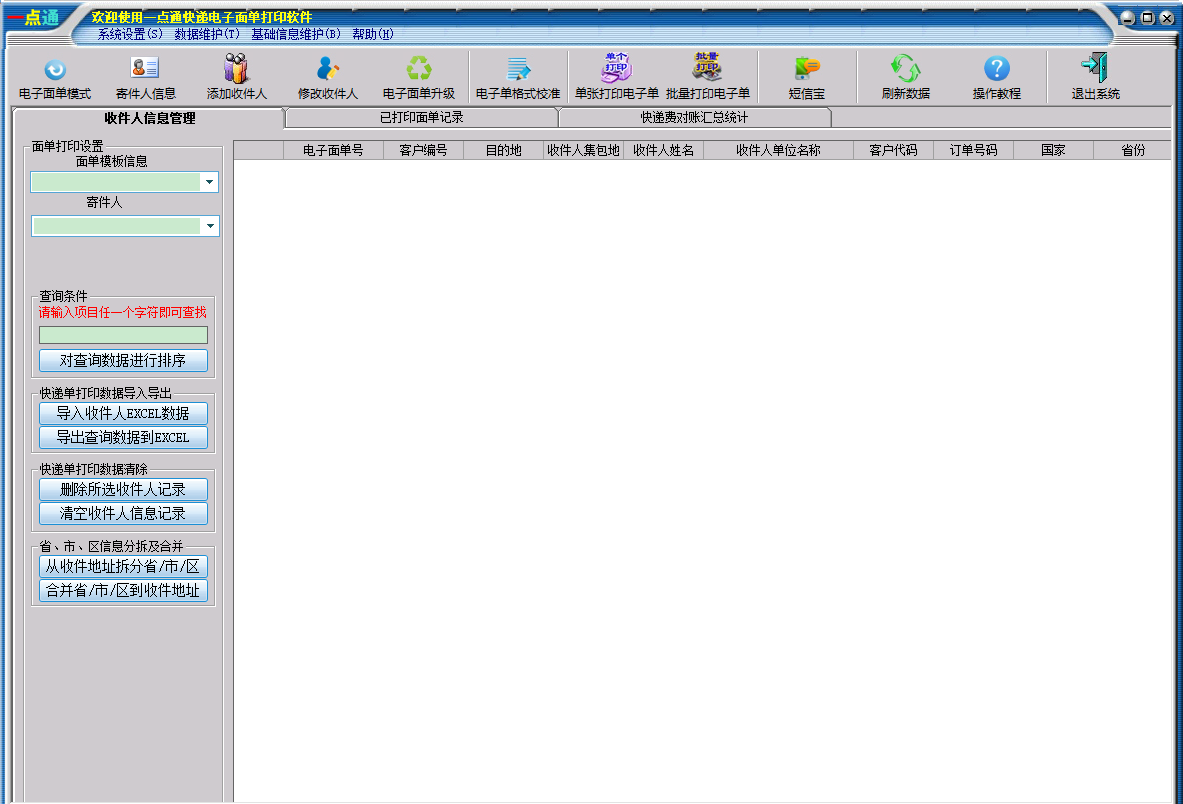
Task: Click the 刷新数据 refresh icon
Action: tap(905, 70)
